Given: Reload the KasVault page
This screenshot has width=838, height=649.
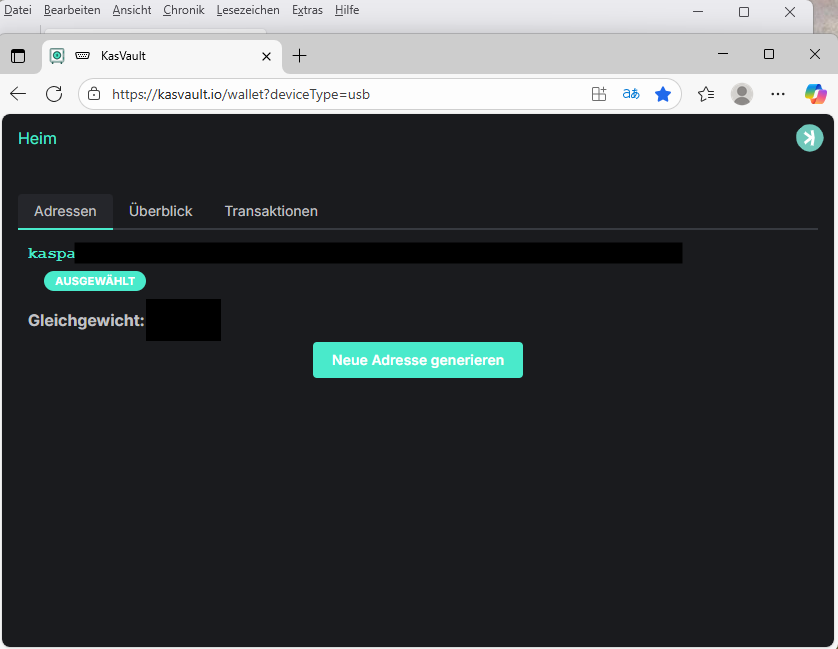Looking at the screenshot, I should [54, 94].
